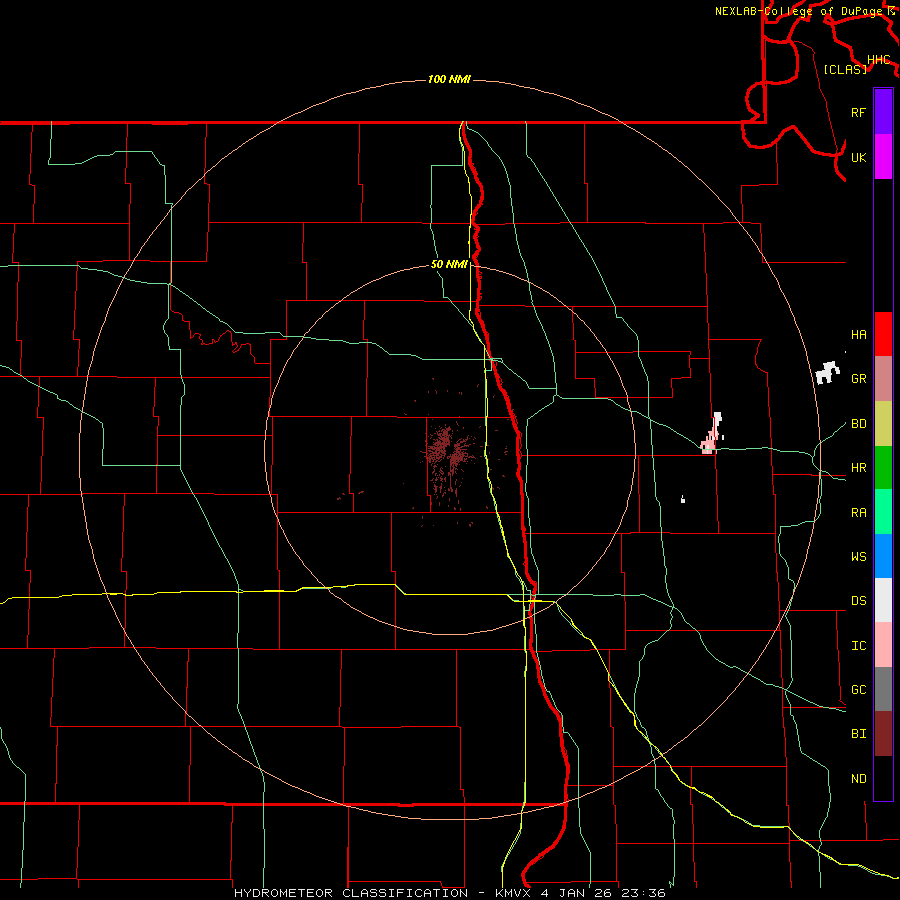Click the 23:36 timestamp
This screenshot has height=900, width=900.
click(x=643, y=893)
